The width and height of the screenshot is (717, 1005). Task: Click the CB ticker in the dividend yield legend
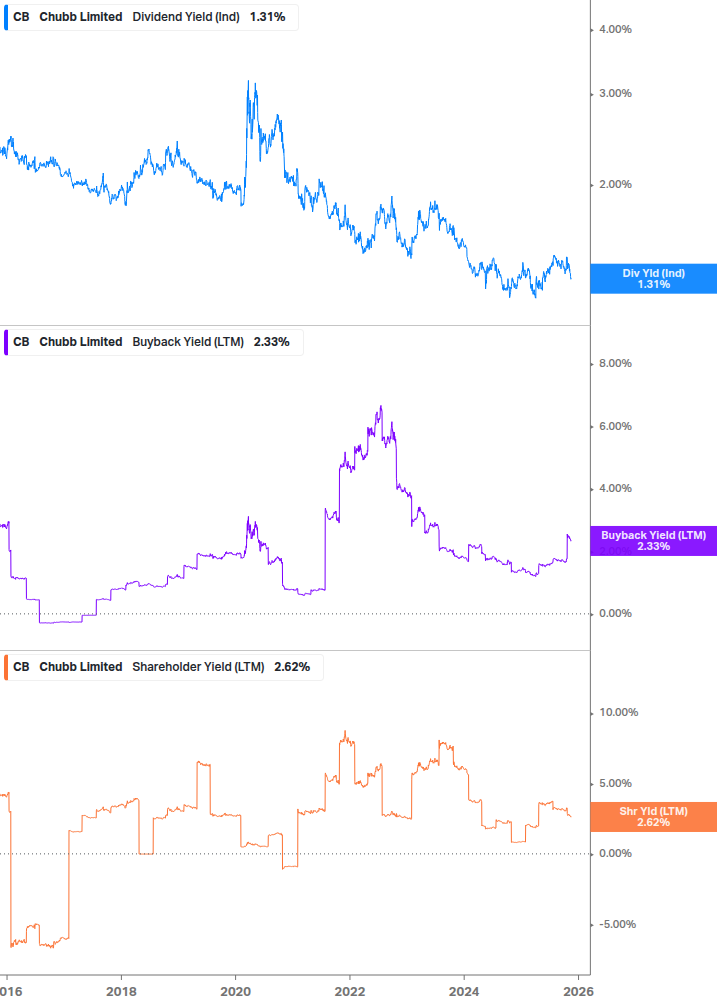pos(21,17)
